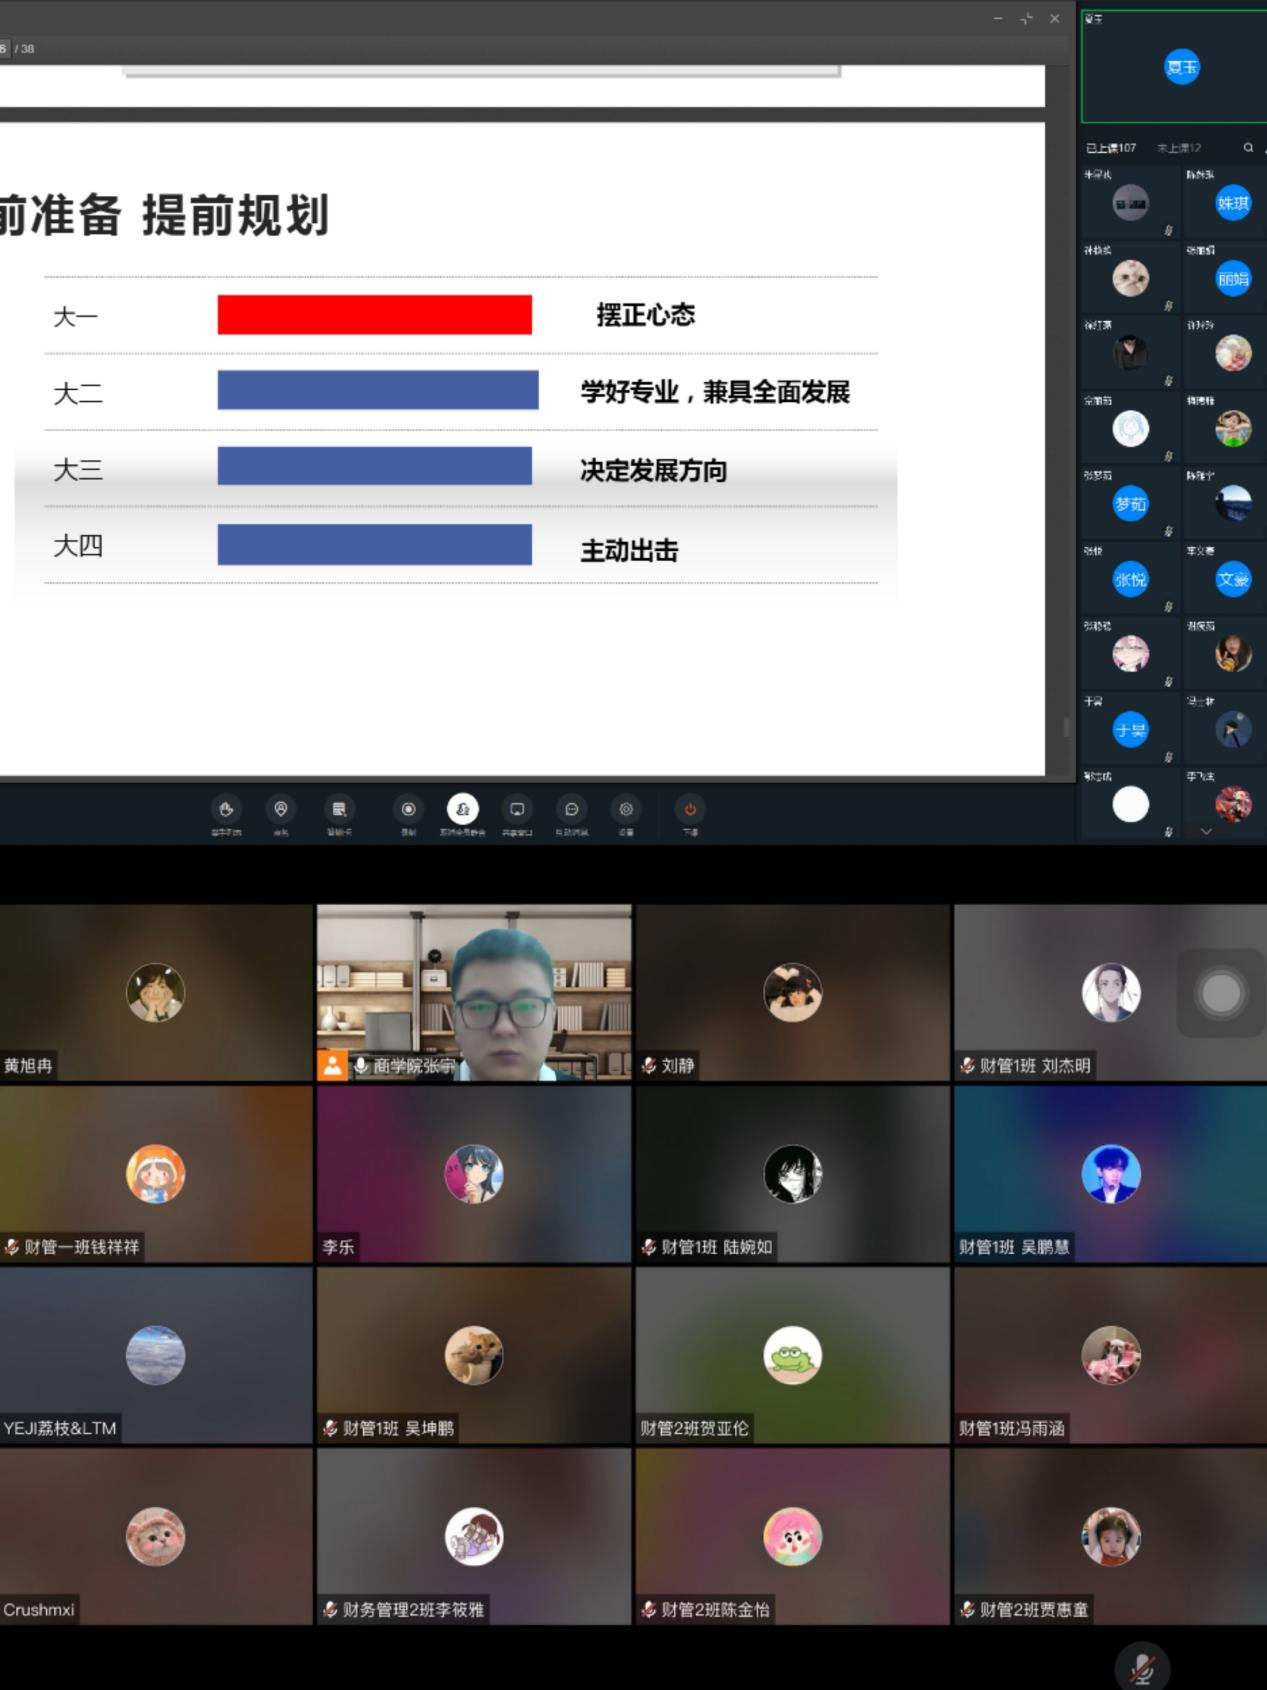Select the 夏玉 speaker tile
Screen dimensions: 1267x1690
[x=1172, y=66]
